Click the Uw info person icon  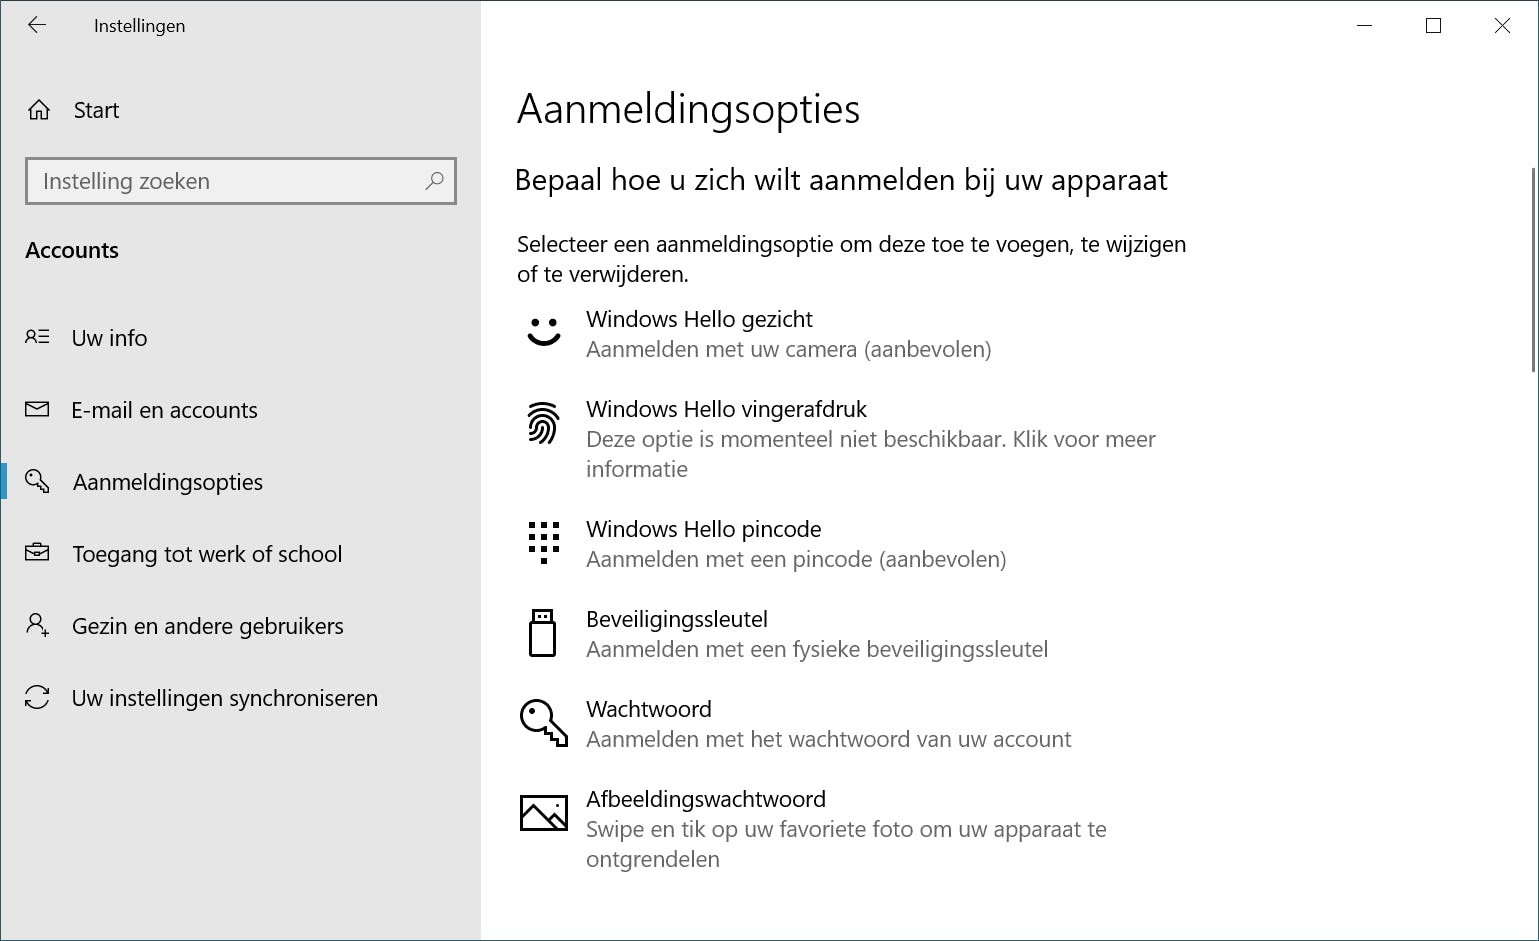pos(37,337)
